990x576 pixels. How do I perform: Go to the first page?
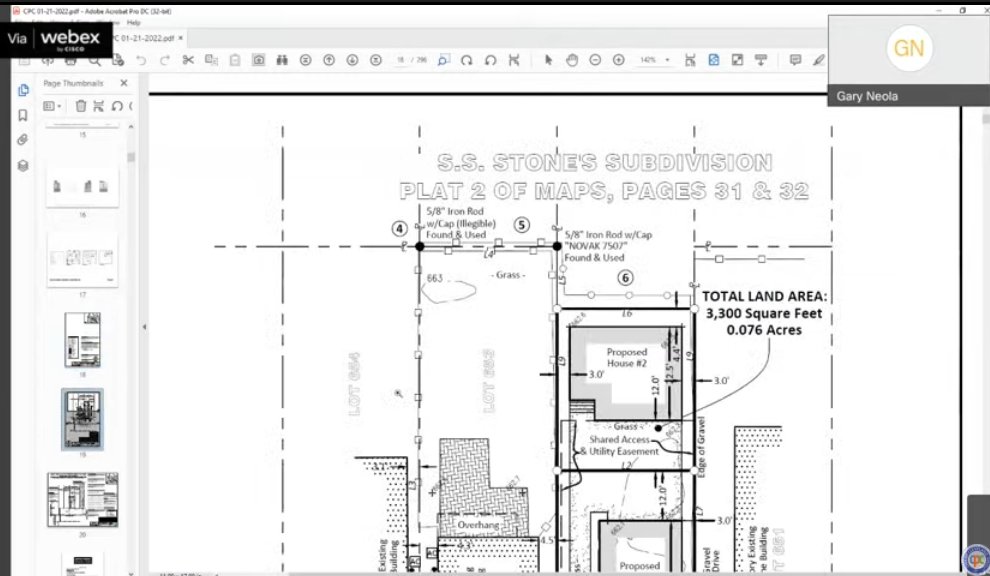pos(306,60)
